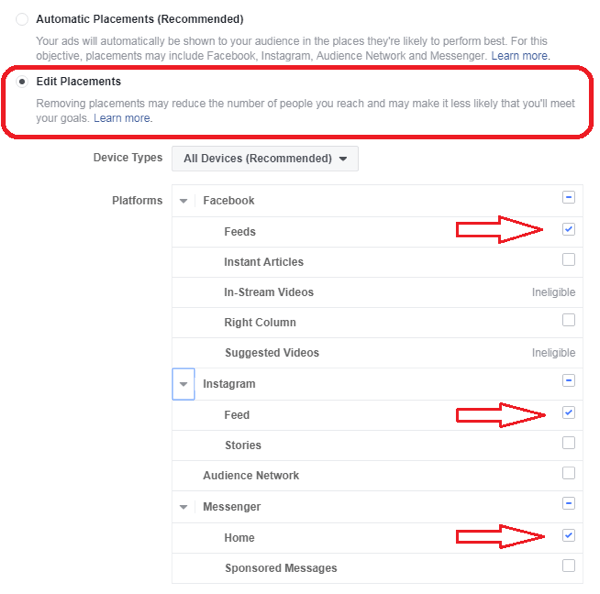Uncheck the Messenger Home checkbox
Viewport: 600px width, 594px height.
tap(568, 535)
